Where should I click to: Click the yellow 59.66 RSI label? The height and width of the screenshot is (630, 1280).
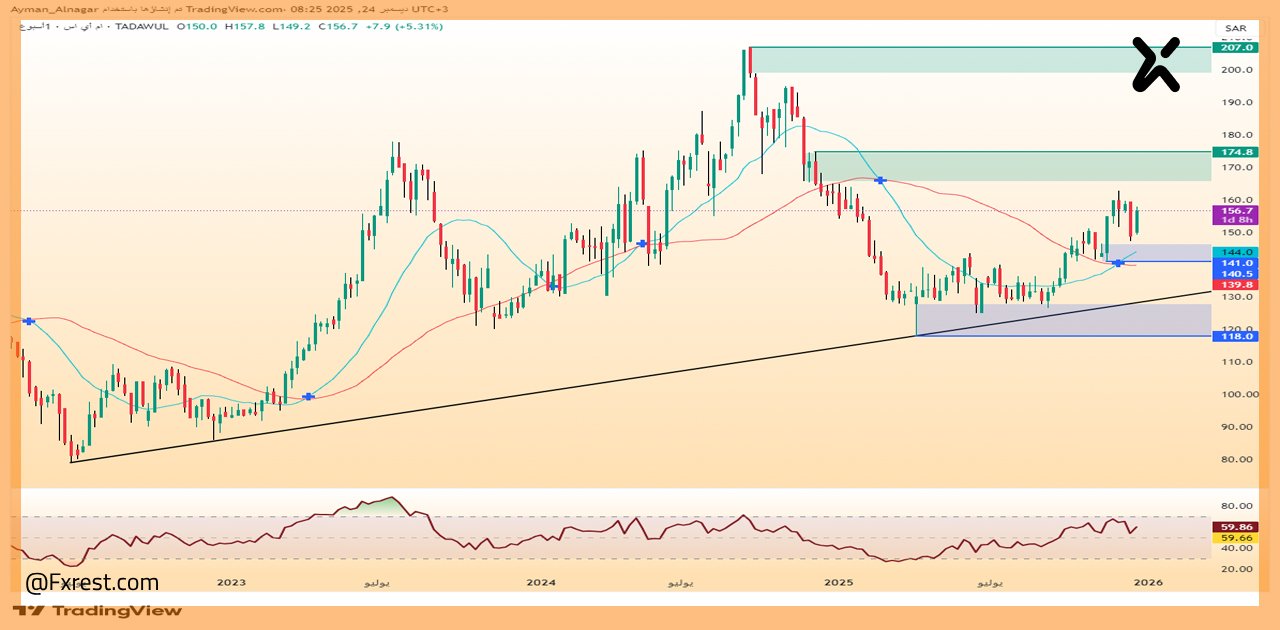coord(1232,538)
